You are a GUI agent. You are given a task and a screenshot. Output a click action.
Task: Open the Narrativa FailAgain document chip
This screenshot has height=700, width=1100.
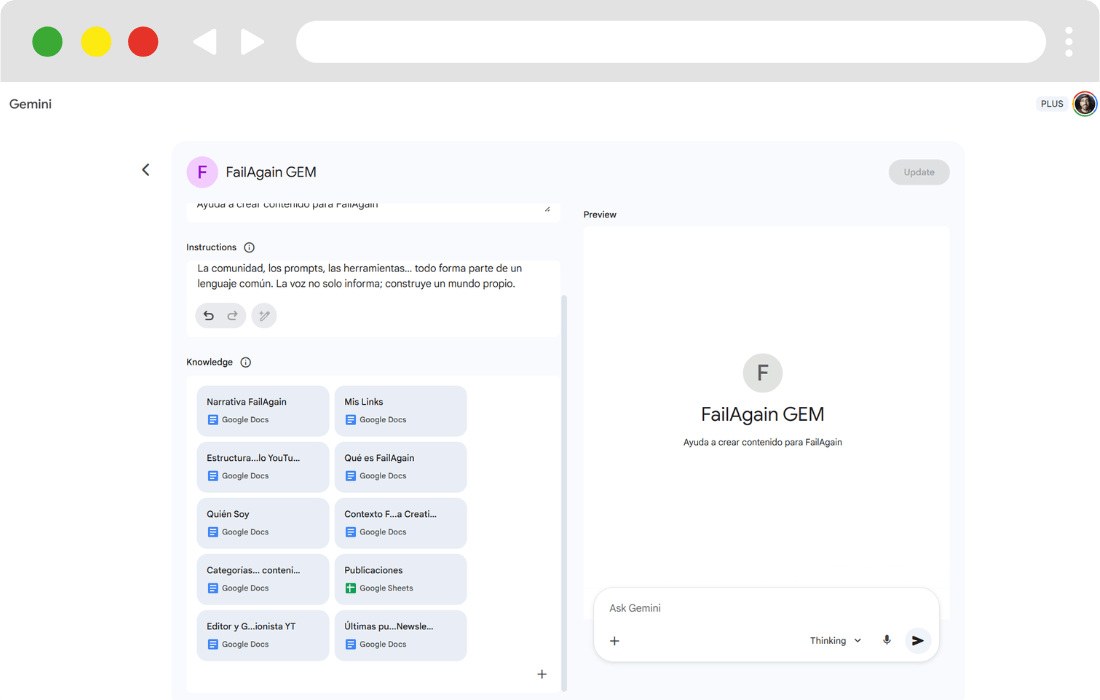263,410
